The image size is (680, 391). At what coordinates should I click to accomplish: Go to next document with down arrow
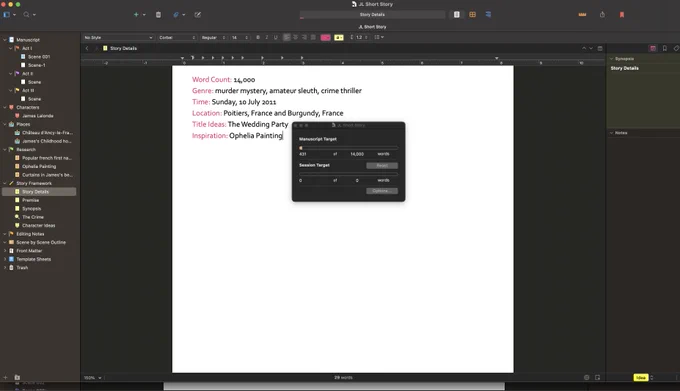pos(591,49)
